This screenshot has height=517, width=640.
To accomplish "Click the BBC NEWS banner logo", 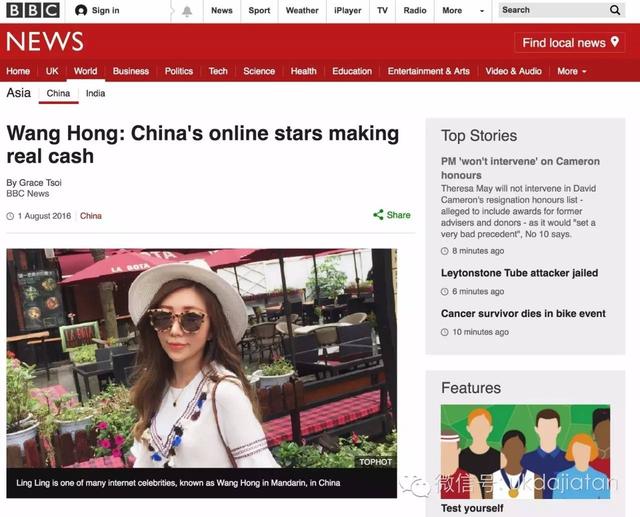I will click(x=45, y=42).
